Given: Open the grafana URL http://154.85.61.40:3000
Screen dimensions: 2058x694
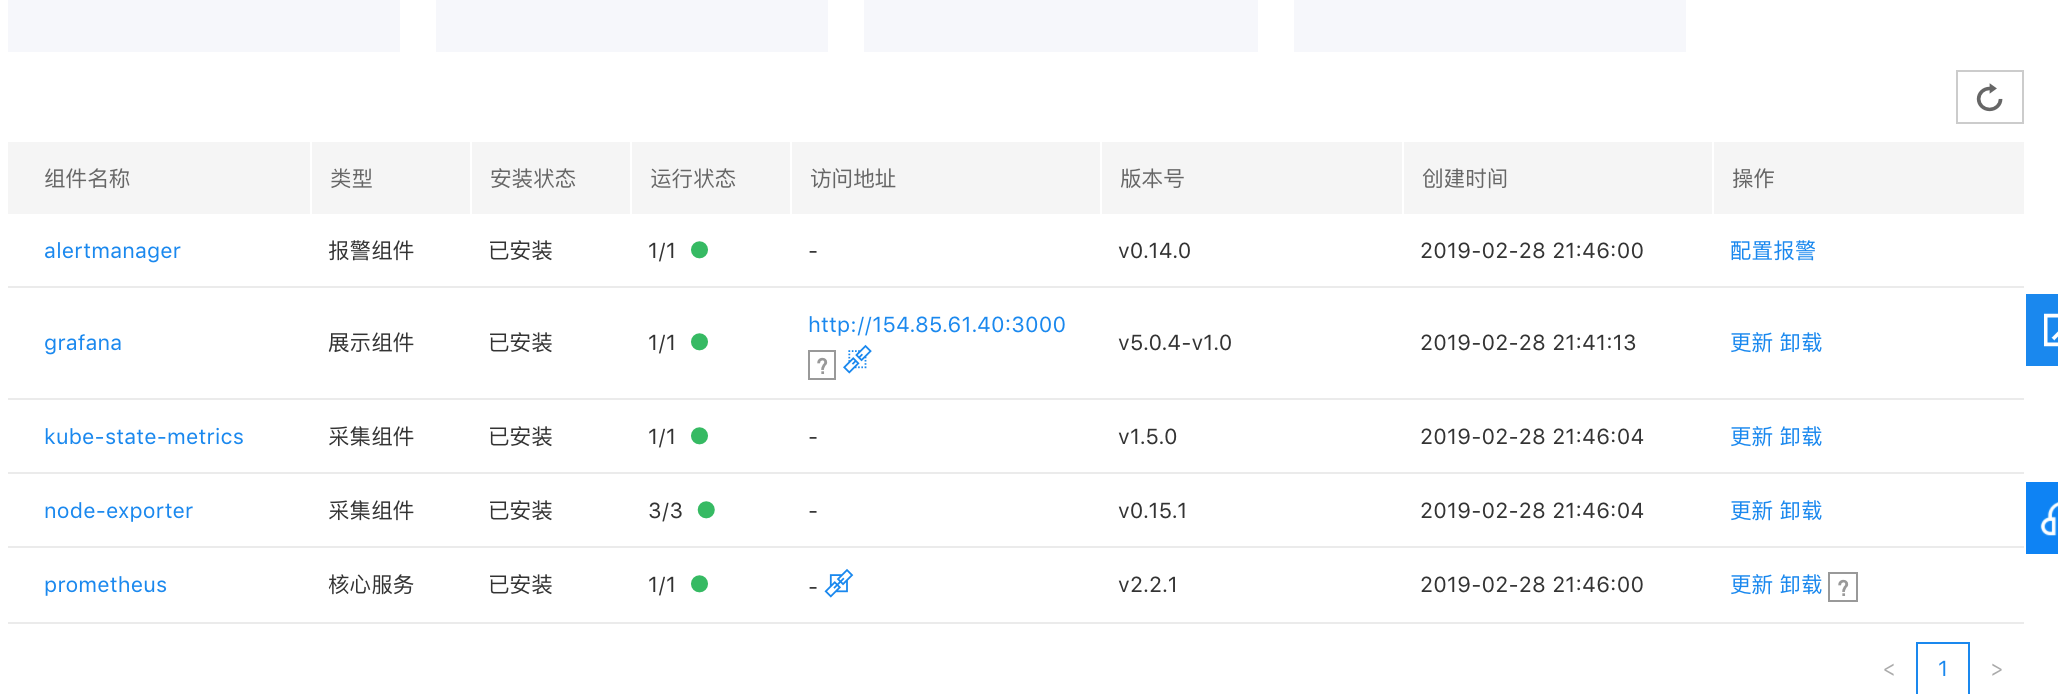Looking at the screenshot, I should [x=937, y=325].
